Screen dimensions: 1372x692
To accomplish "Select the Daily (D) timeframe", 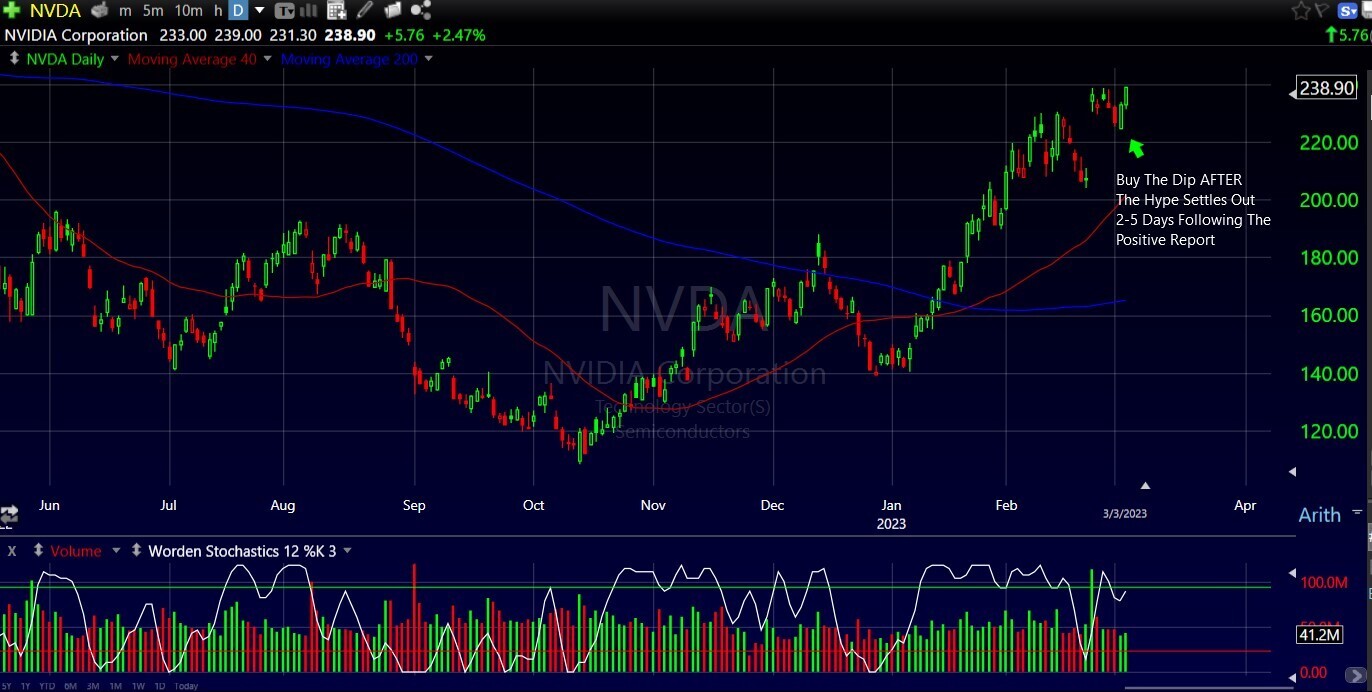I will (x=239, y=11).
